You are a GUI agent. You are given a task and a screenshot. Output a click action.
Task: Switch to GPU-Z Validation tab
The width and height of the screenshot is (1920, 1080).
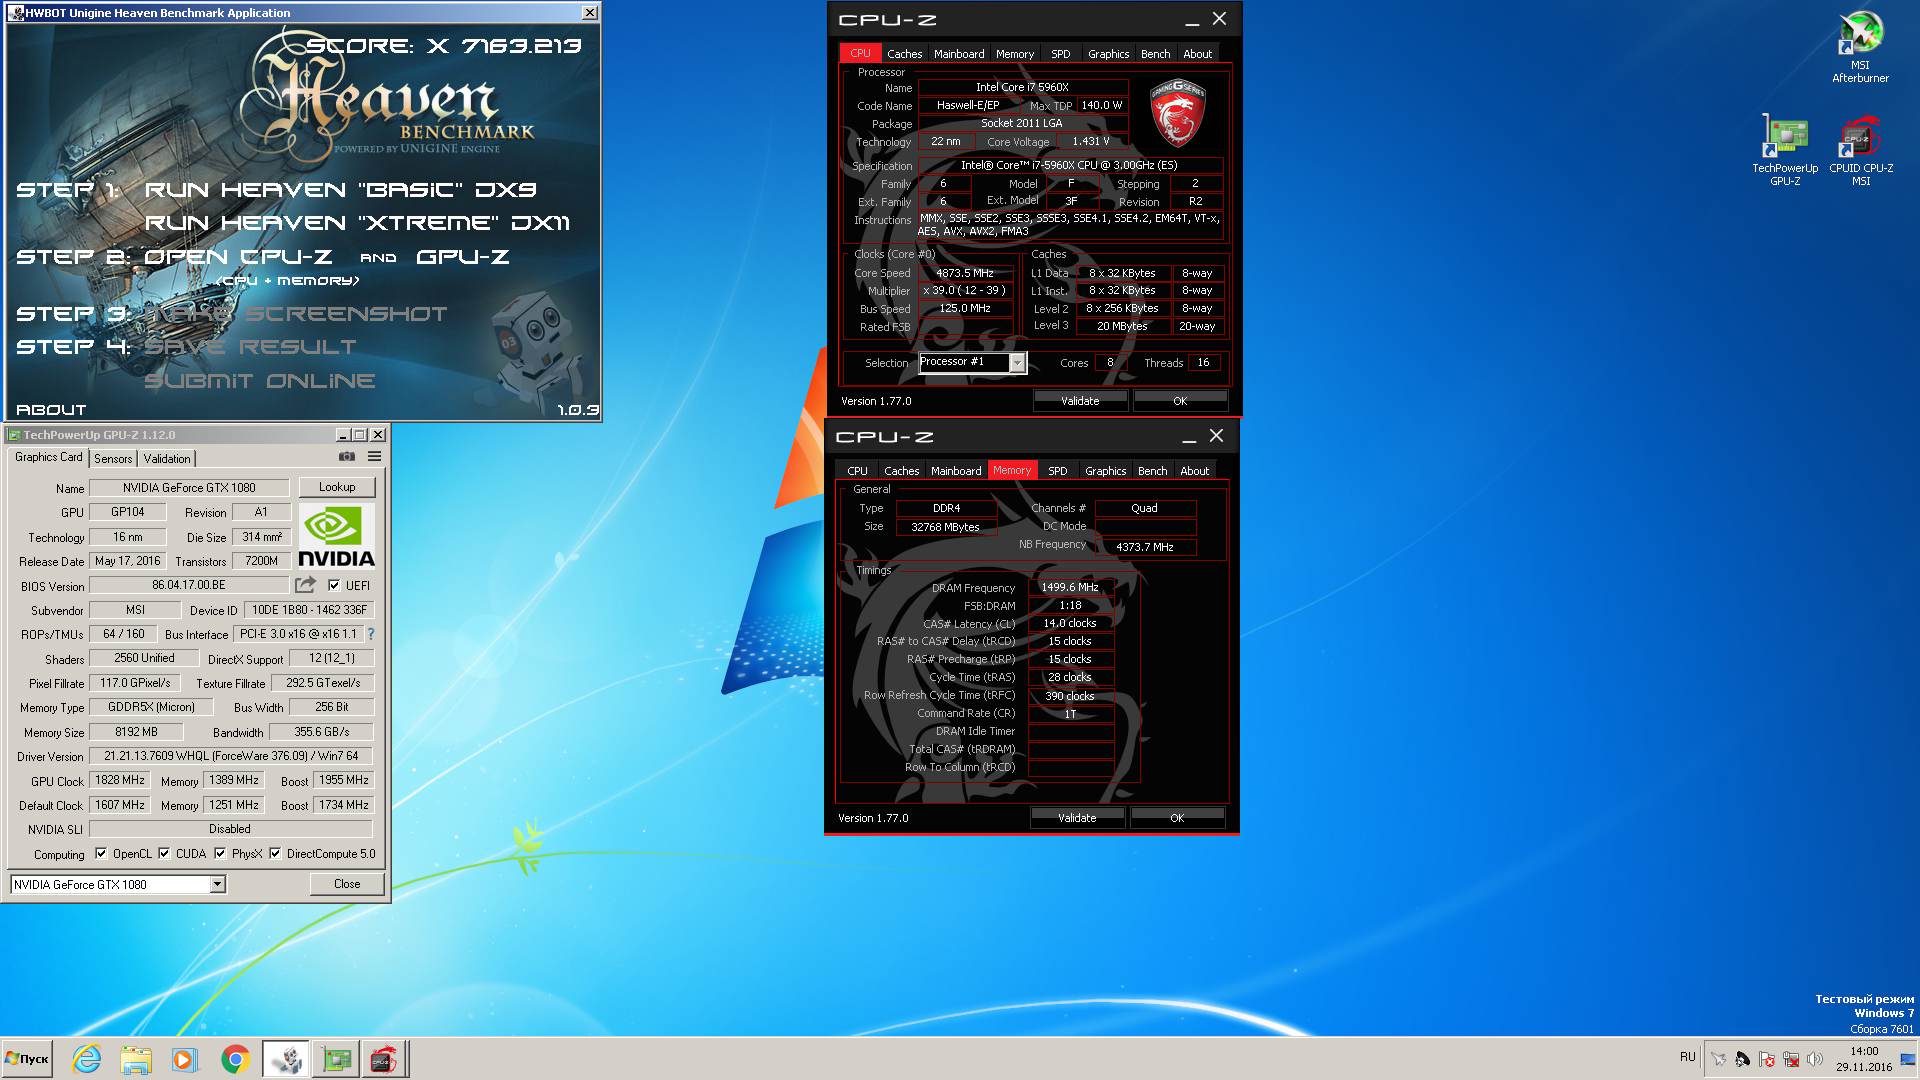point(167,458)
